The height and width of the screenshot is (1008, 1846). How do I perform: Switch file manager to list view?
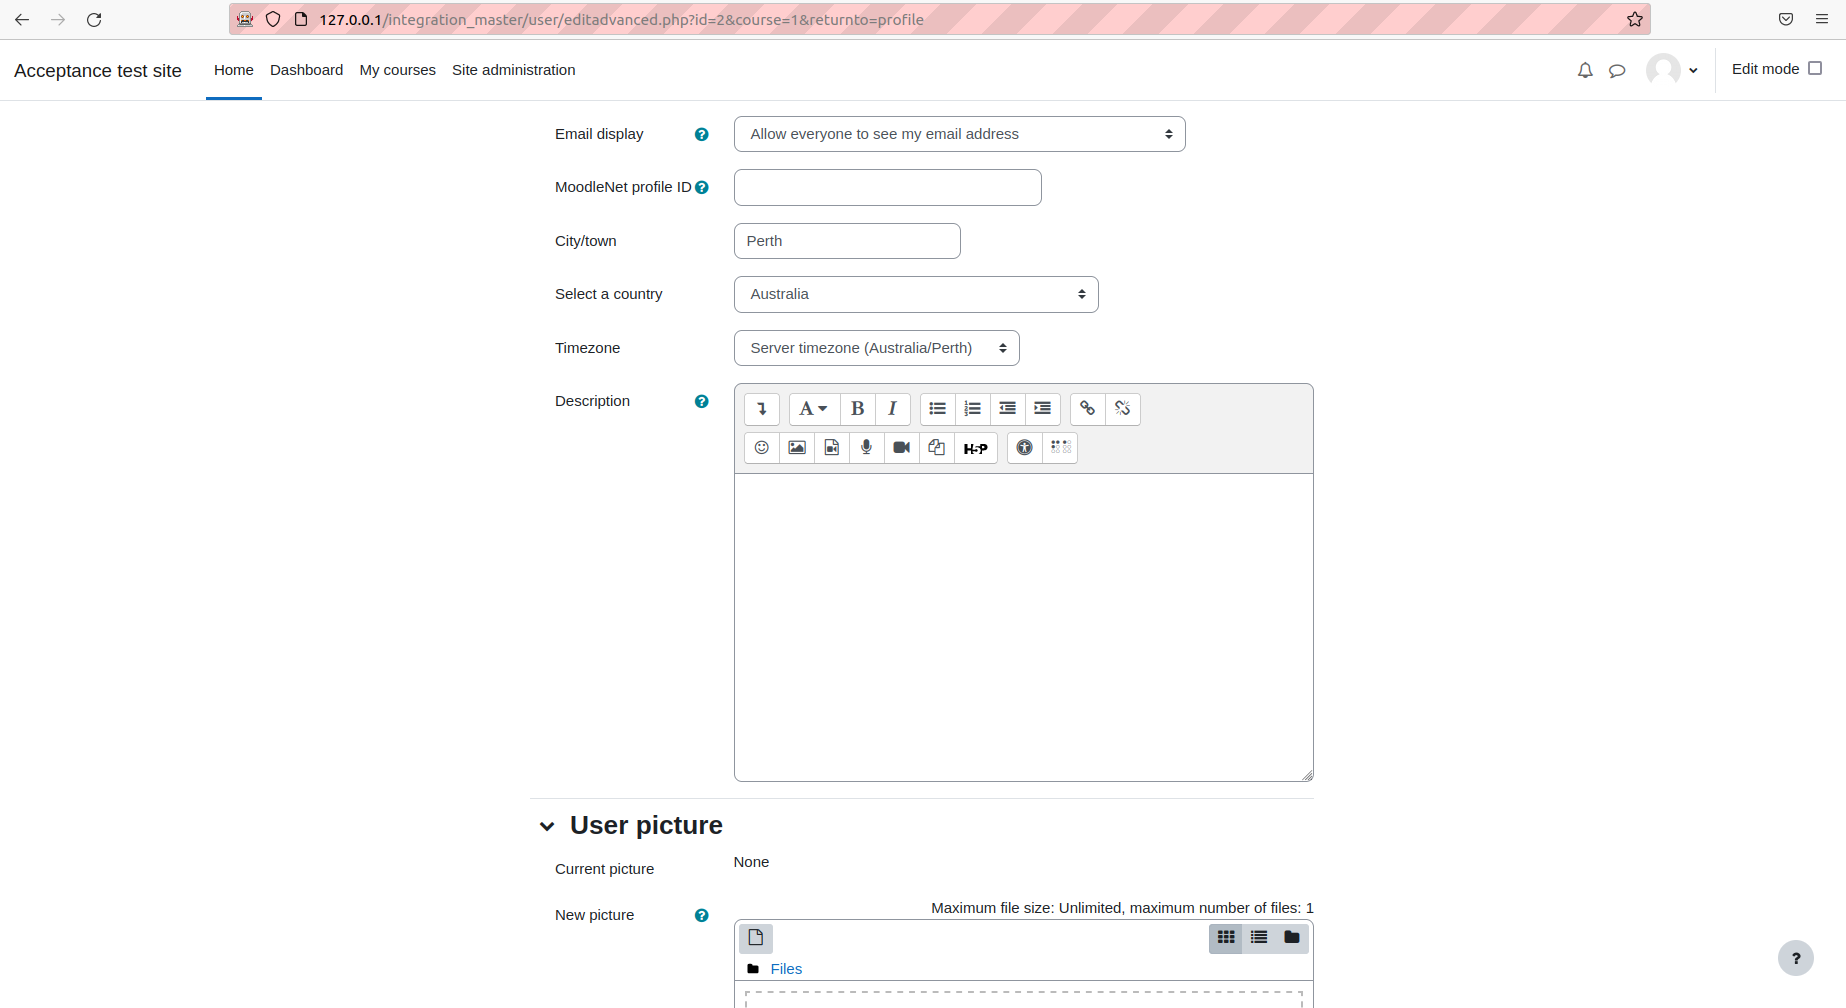[1259, 938]
